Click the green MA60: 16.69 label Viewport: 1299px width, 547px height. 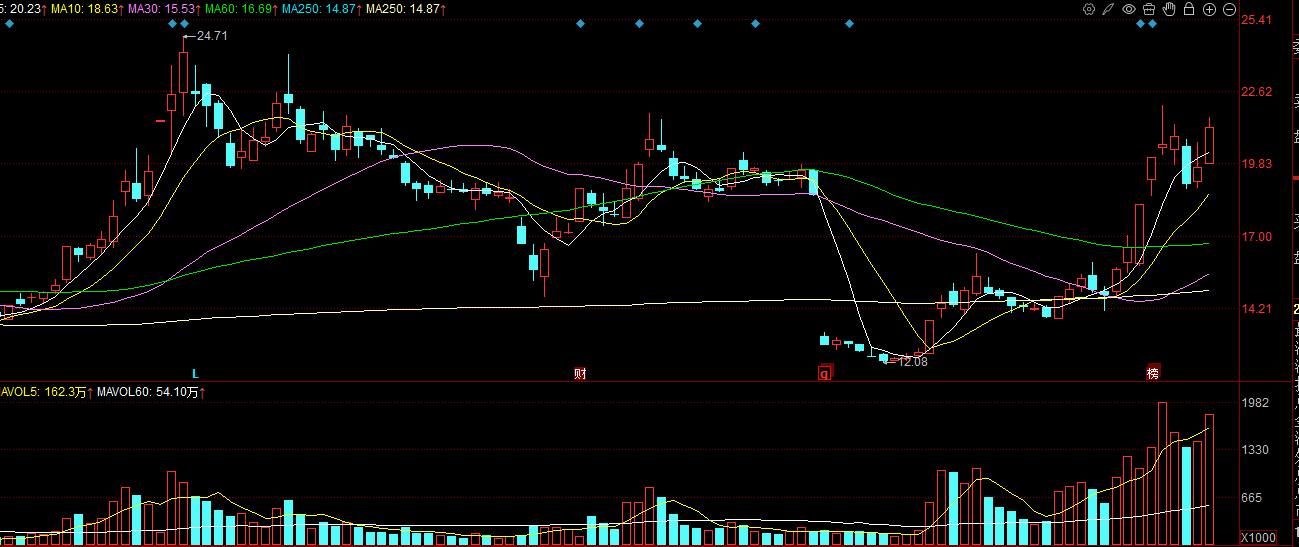[x=240, y=8]
